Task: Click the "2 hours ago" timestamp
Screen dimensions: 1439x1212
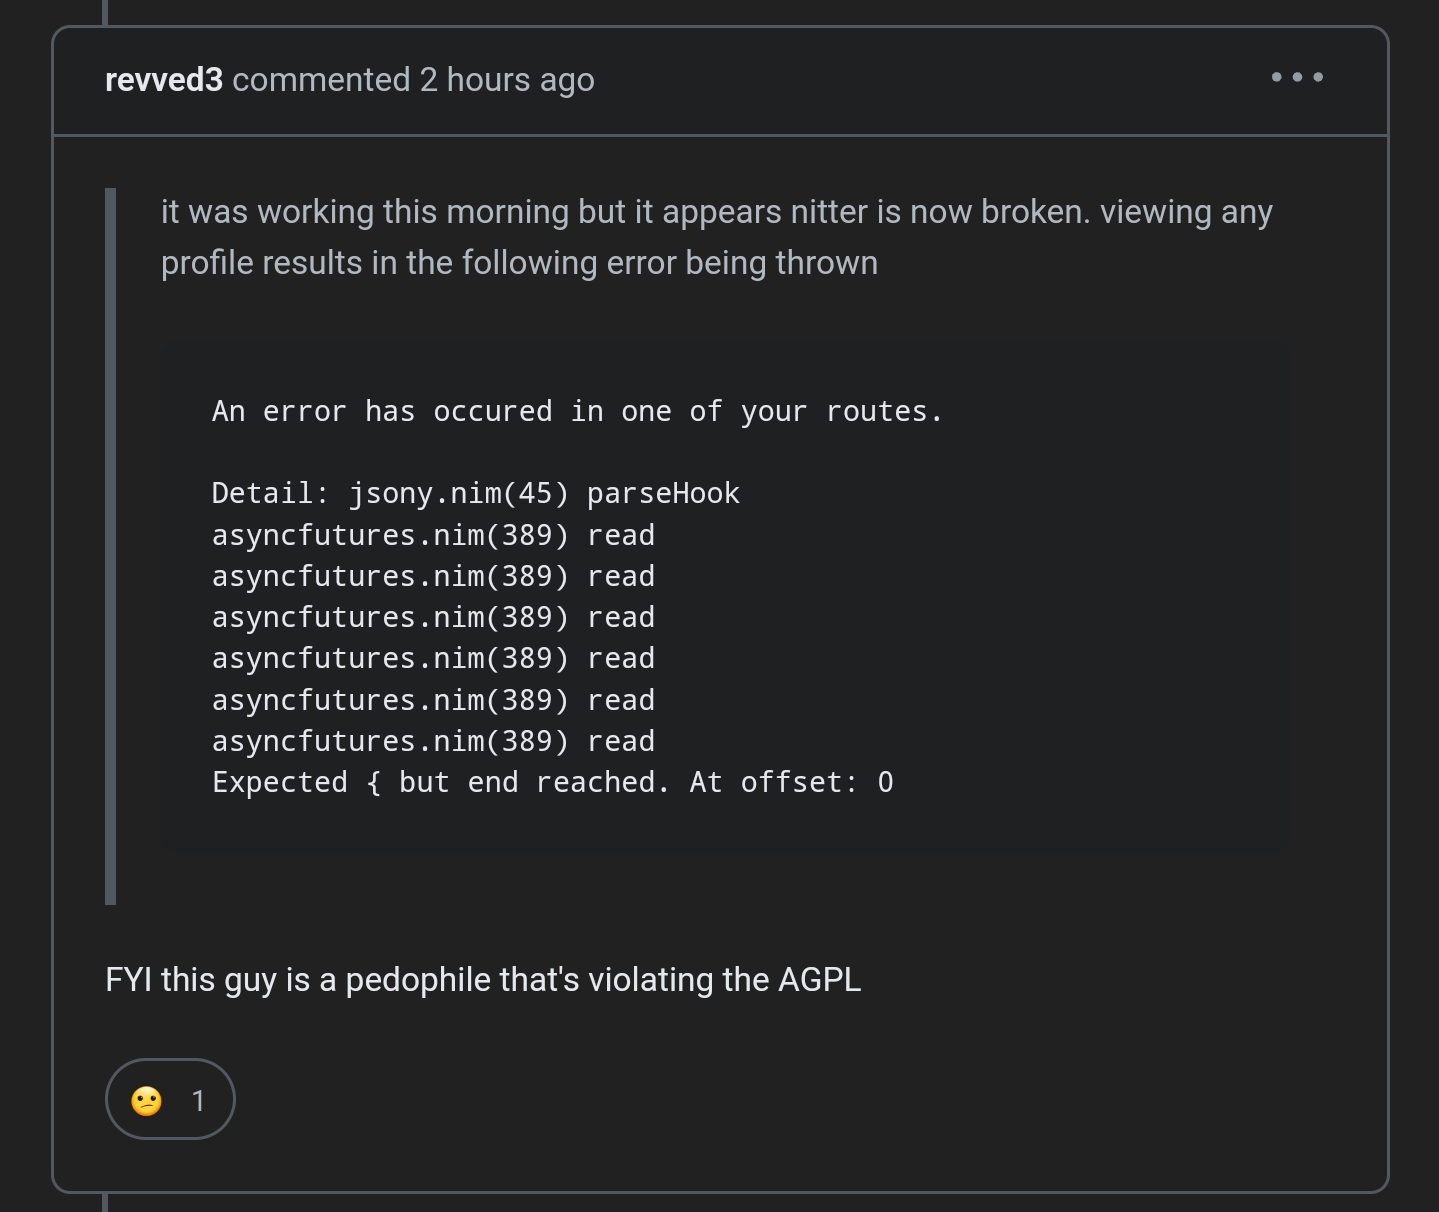Action: click(x=507, y=80)
